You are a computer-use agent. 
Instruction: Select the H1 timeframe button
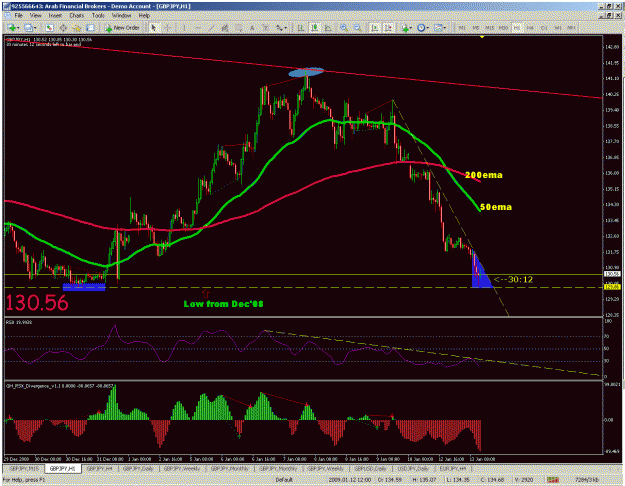(517, 28)
